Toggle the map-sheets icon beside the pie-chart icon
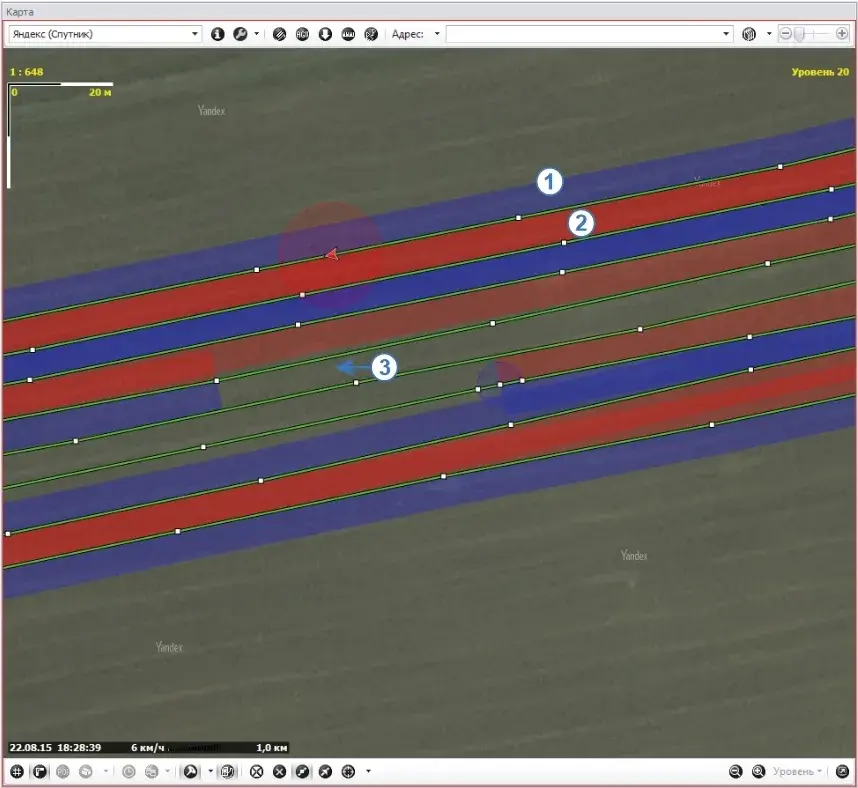Image resolution: width=858 pixels, height=788 pixels. (227, 772)
